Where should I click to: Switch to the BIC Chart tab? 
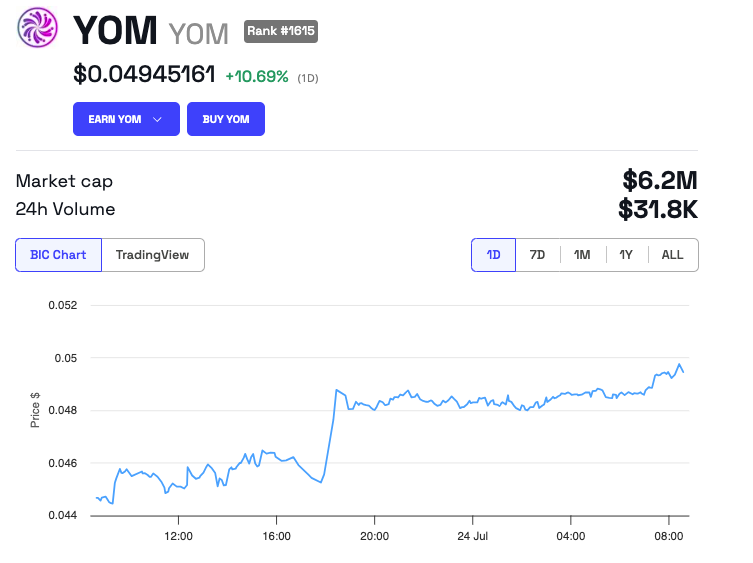pyautogui.click(x=58, y=255)
